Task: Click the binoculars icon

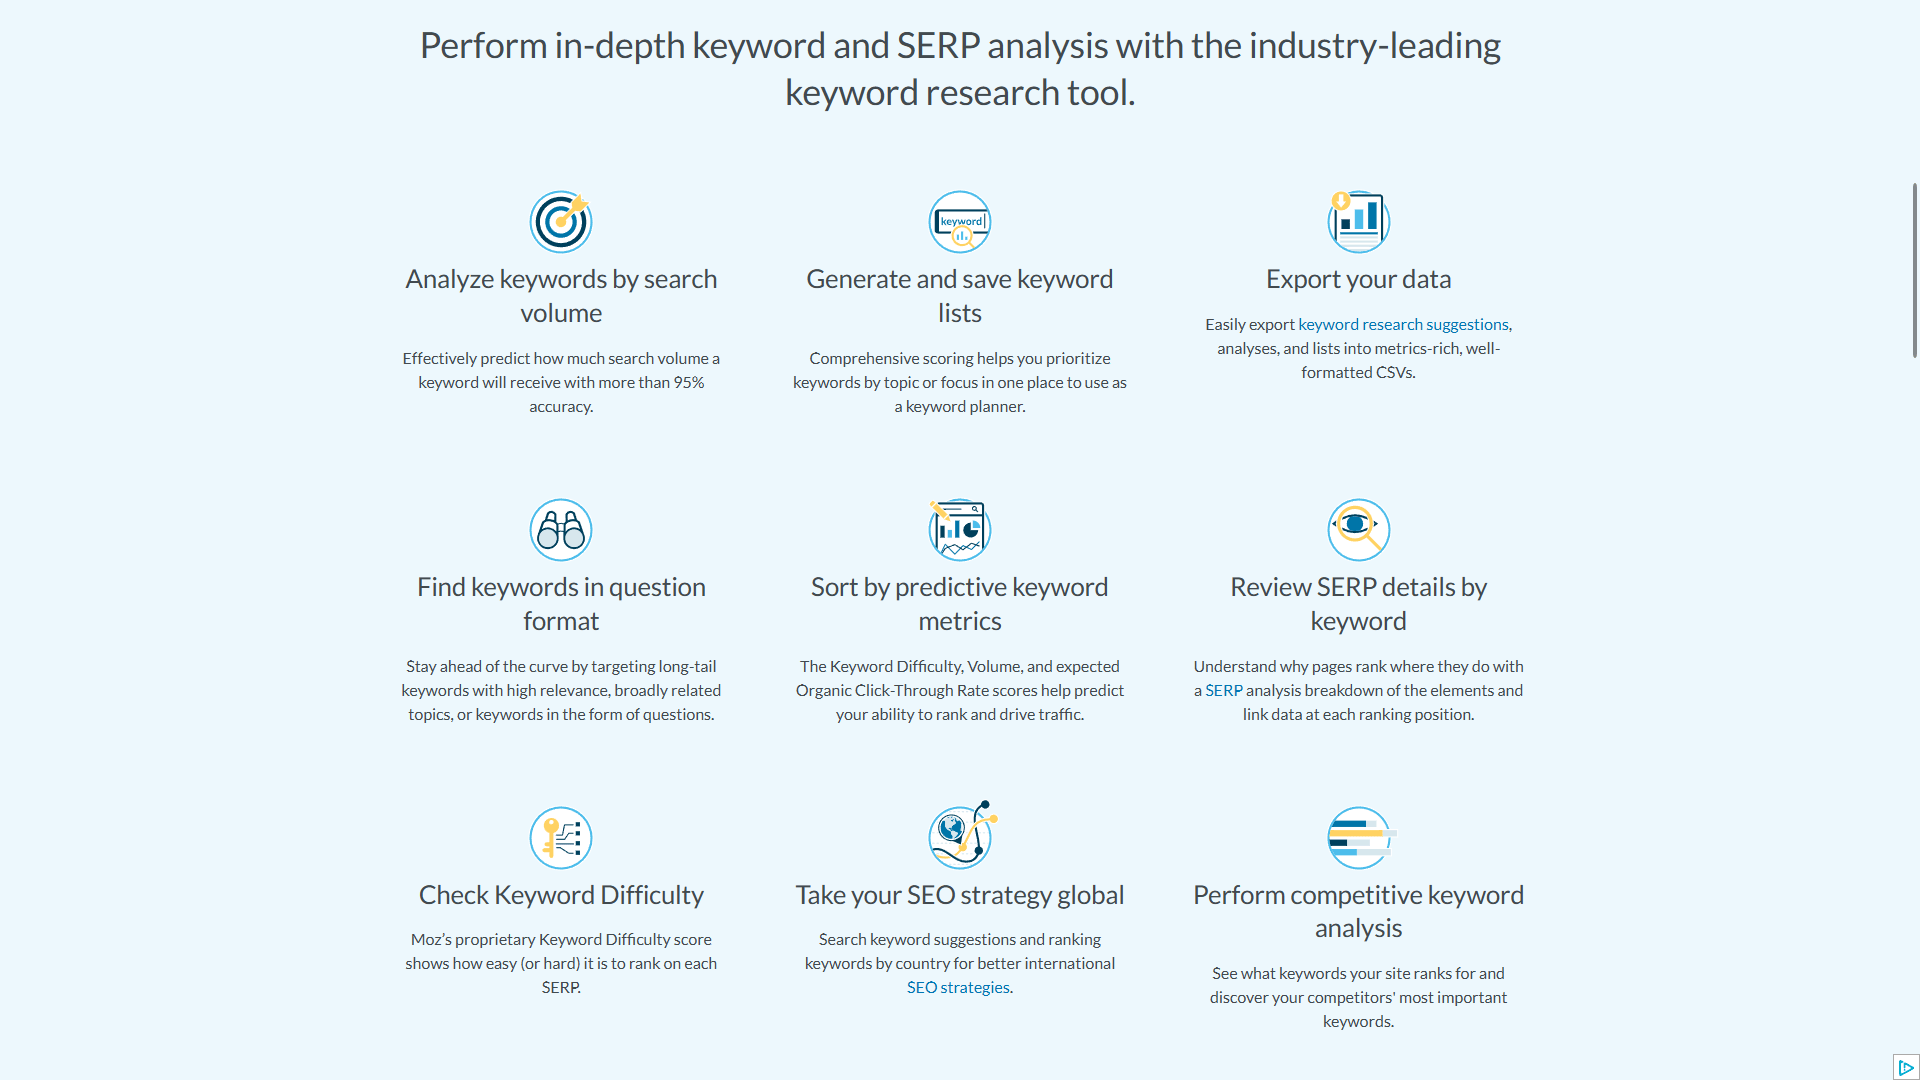Action: click(561, 530)
